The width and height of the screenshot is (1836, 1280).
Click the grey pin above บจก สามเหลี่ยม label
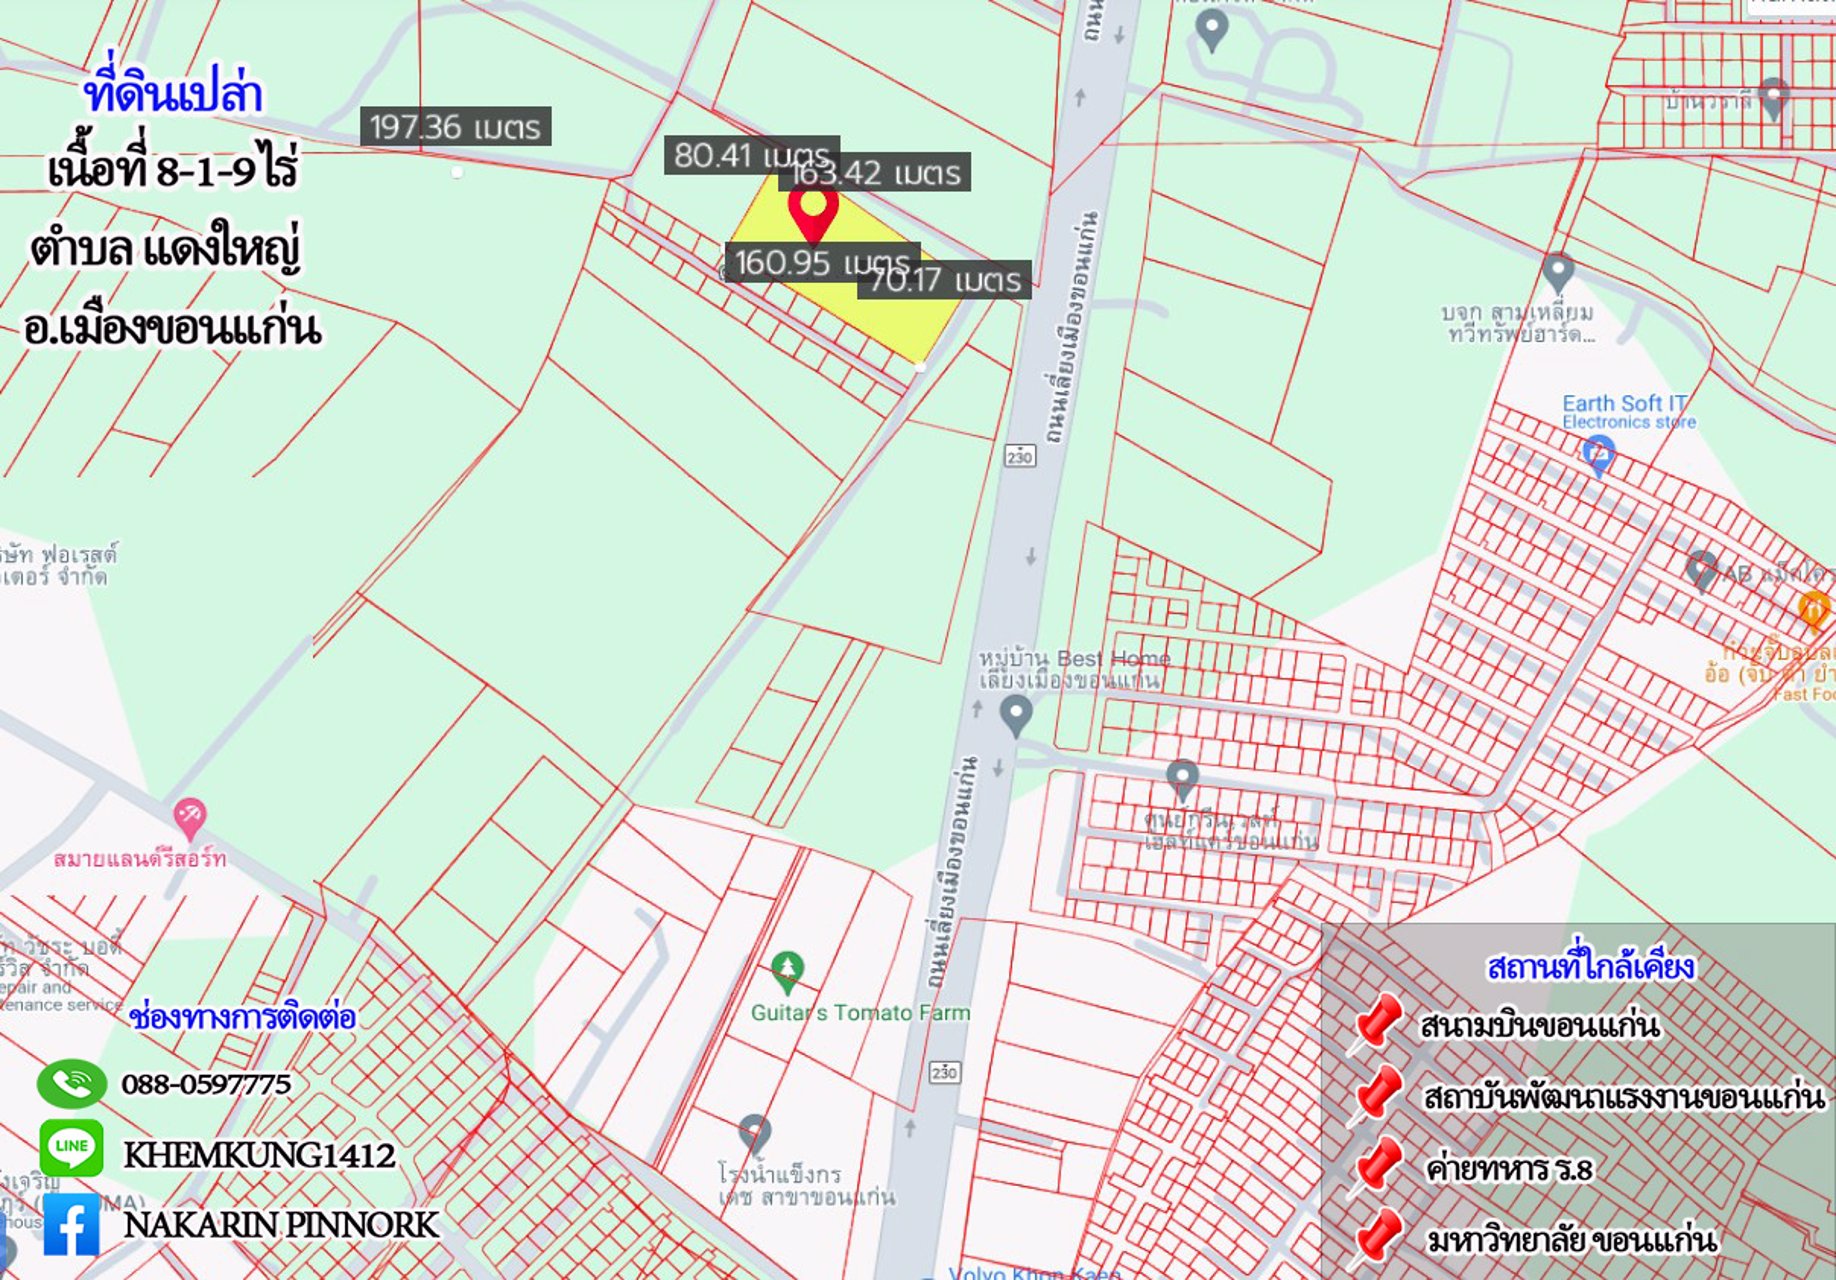pos(1558,272)
